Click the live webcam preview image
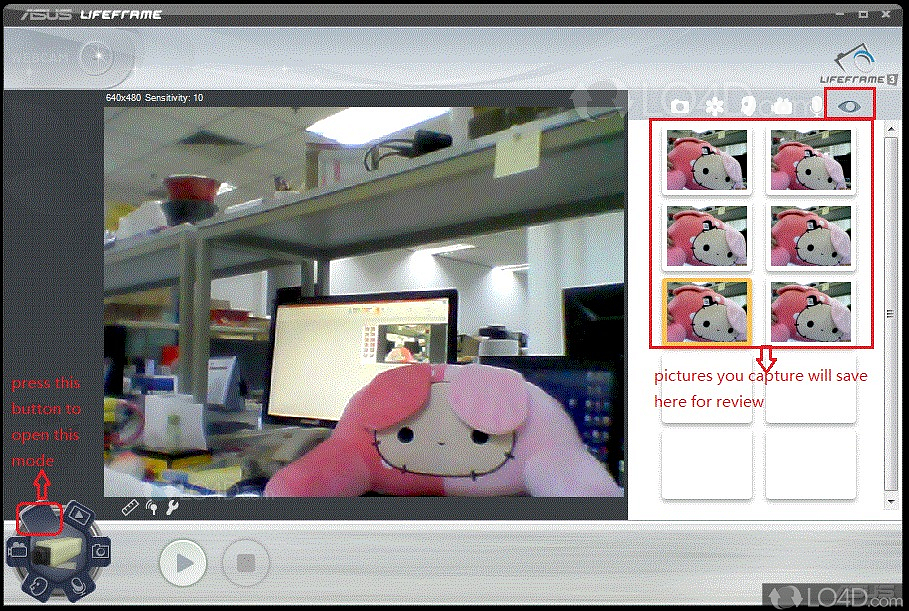The height and width of the screenshot is (611, 909). tap(364, 301)
